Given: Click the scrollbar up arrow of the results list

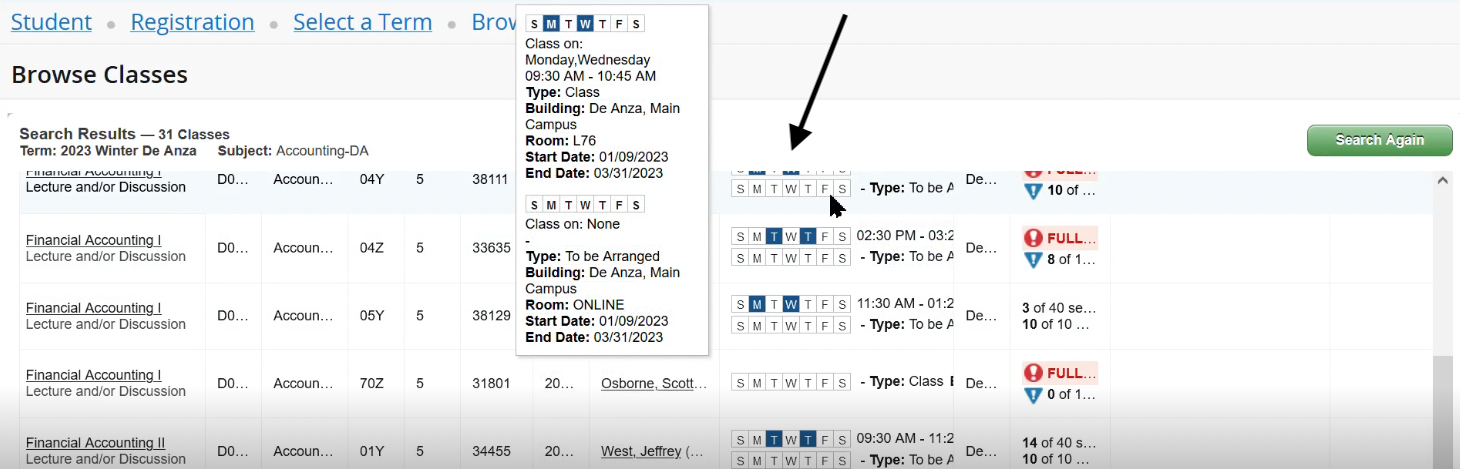Looking at the screenshot, I should tap(1442, 181).
